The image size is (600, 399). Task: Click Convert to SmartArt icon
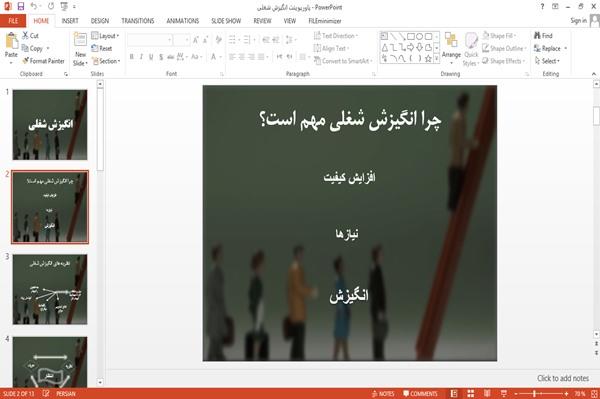(x=317, y=61)
